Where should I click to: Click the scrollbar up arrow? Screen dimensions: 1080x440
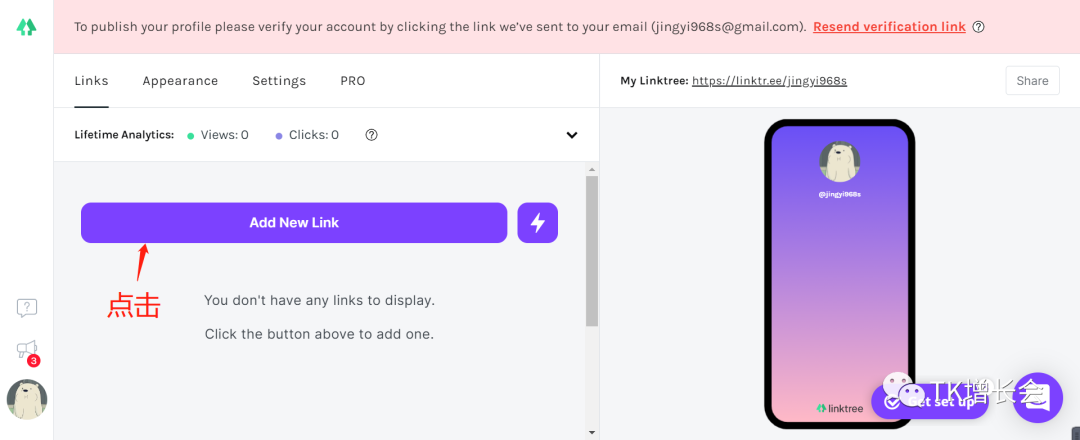click(592, 169)
